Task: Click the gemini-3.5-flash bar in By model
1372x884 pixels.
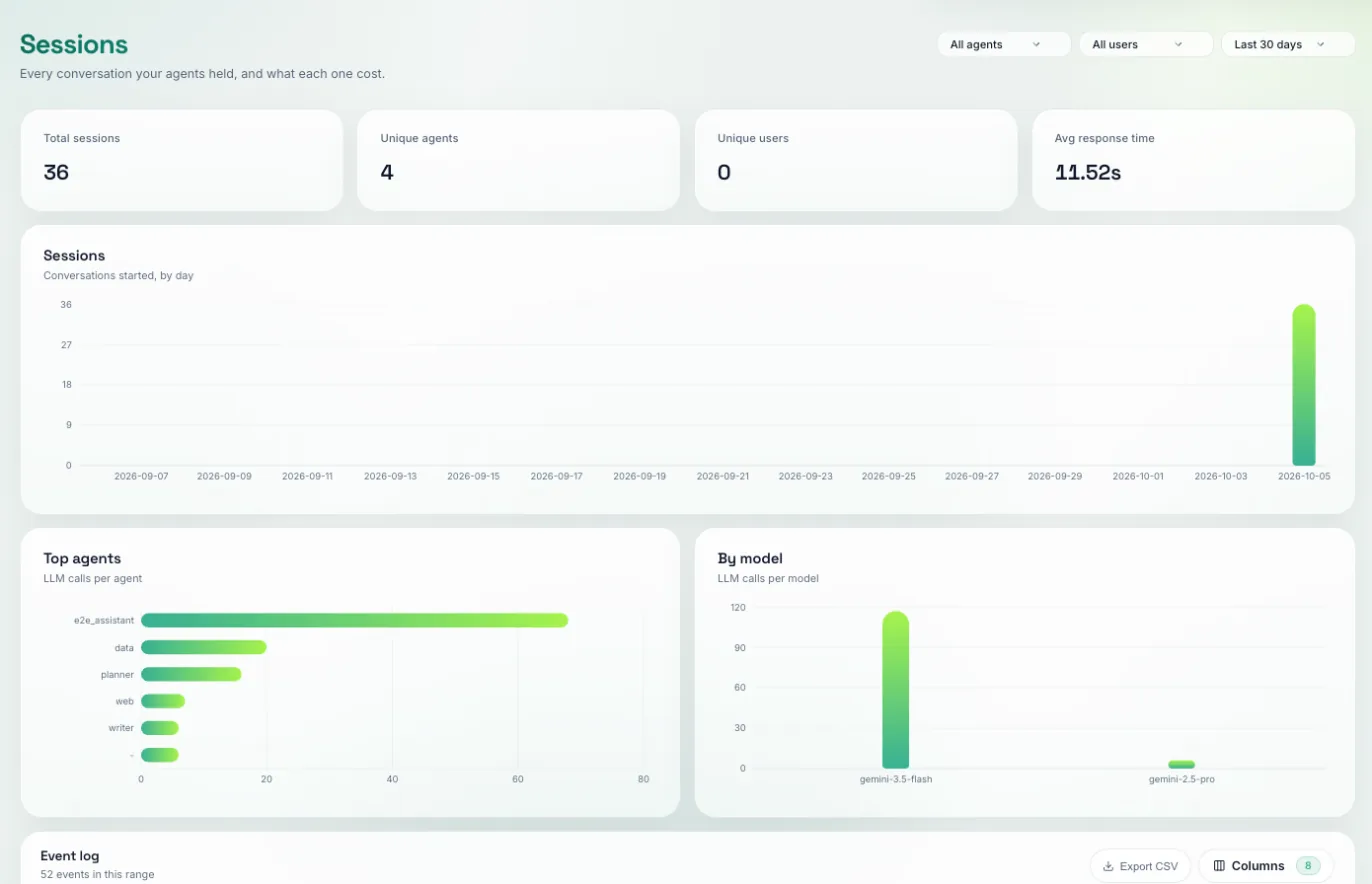Action: (895, 690)
